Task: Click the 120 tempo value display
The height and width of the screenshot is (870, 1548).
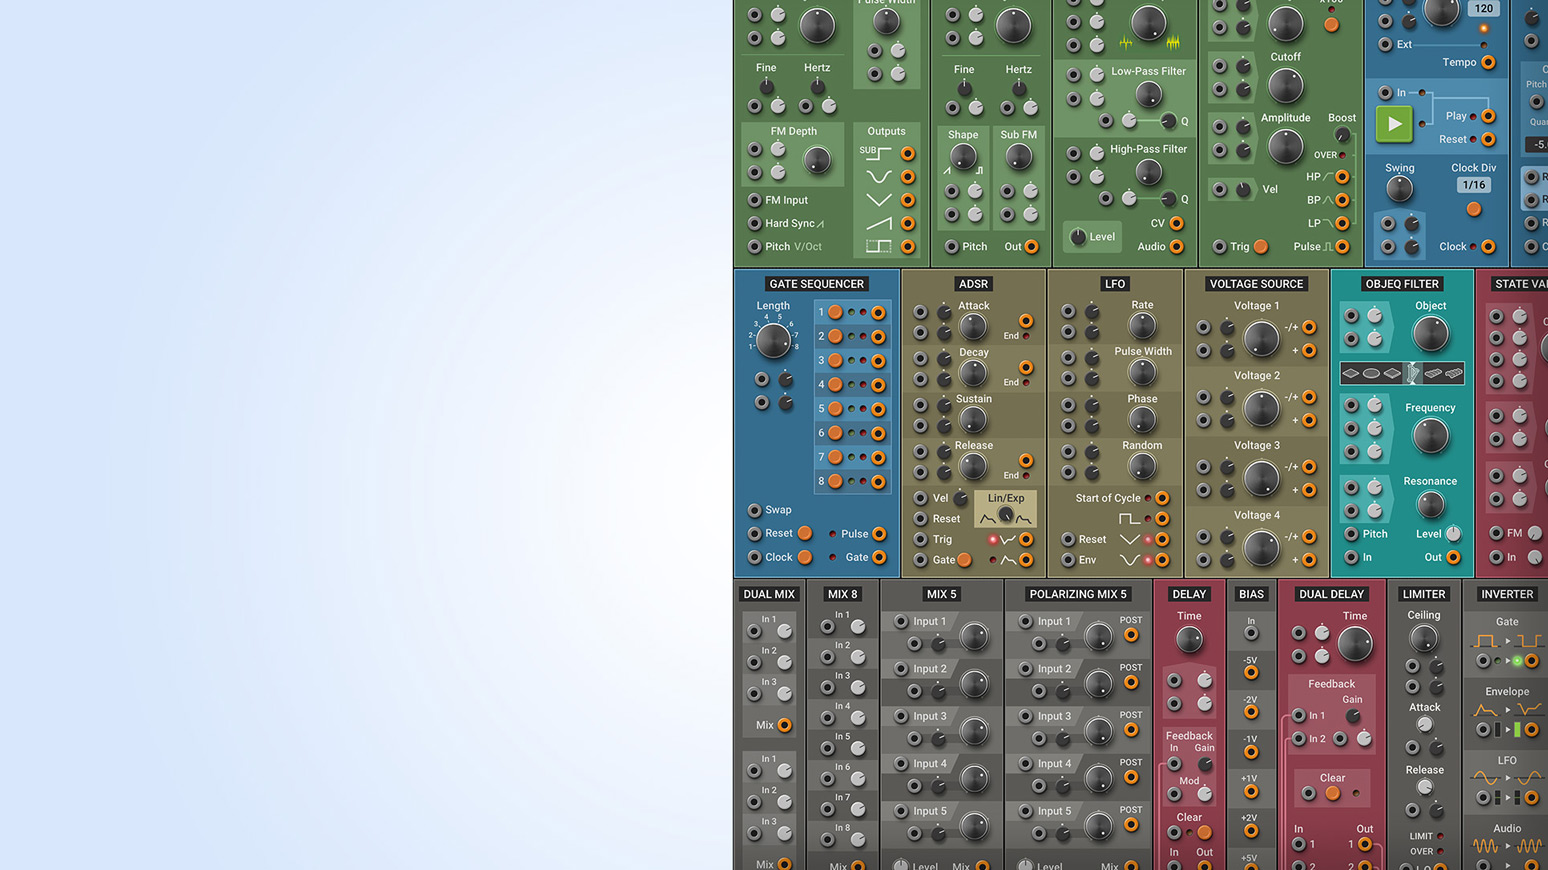Action: (1483, 8)
